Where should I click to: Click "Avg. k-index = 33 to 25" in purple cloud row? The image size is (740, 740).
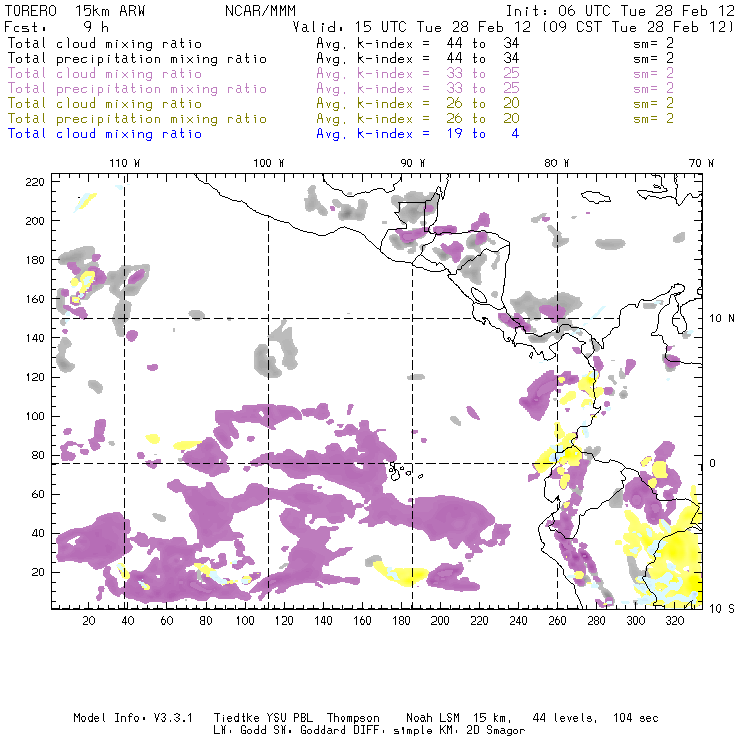[x=418, y=74]
